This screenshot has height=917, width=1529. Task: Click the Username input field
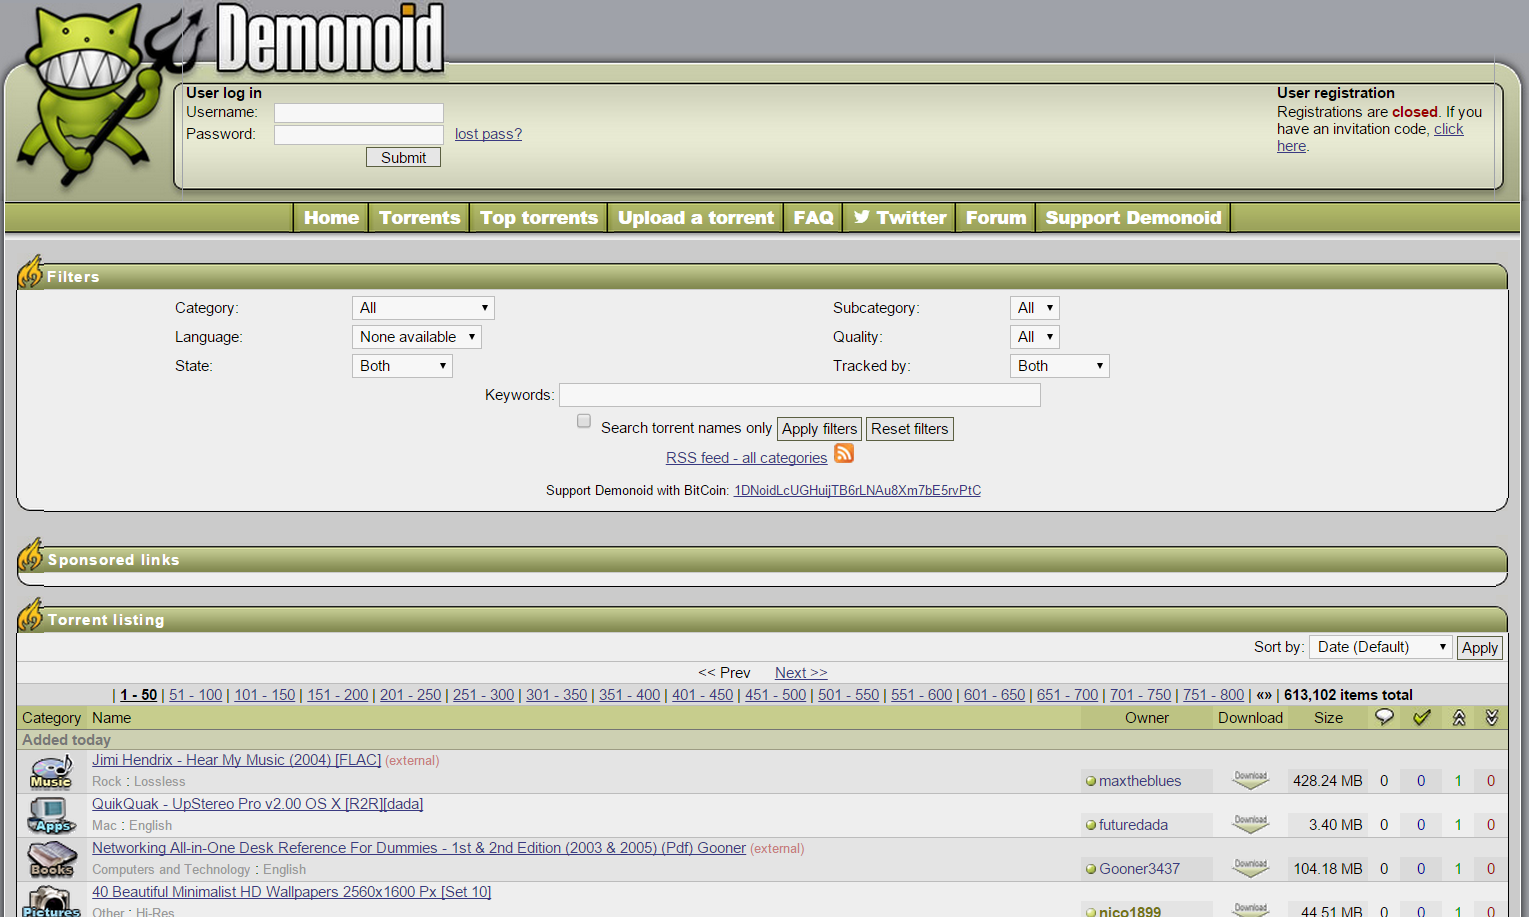click(x=359, y=113)
